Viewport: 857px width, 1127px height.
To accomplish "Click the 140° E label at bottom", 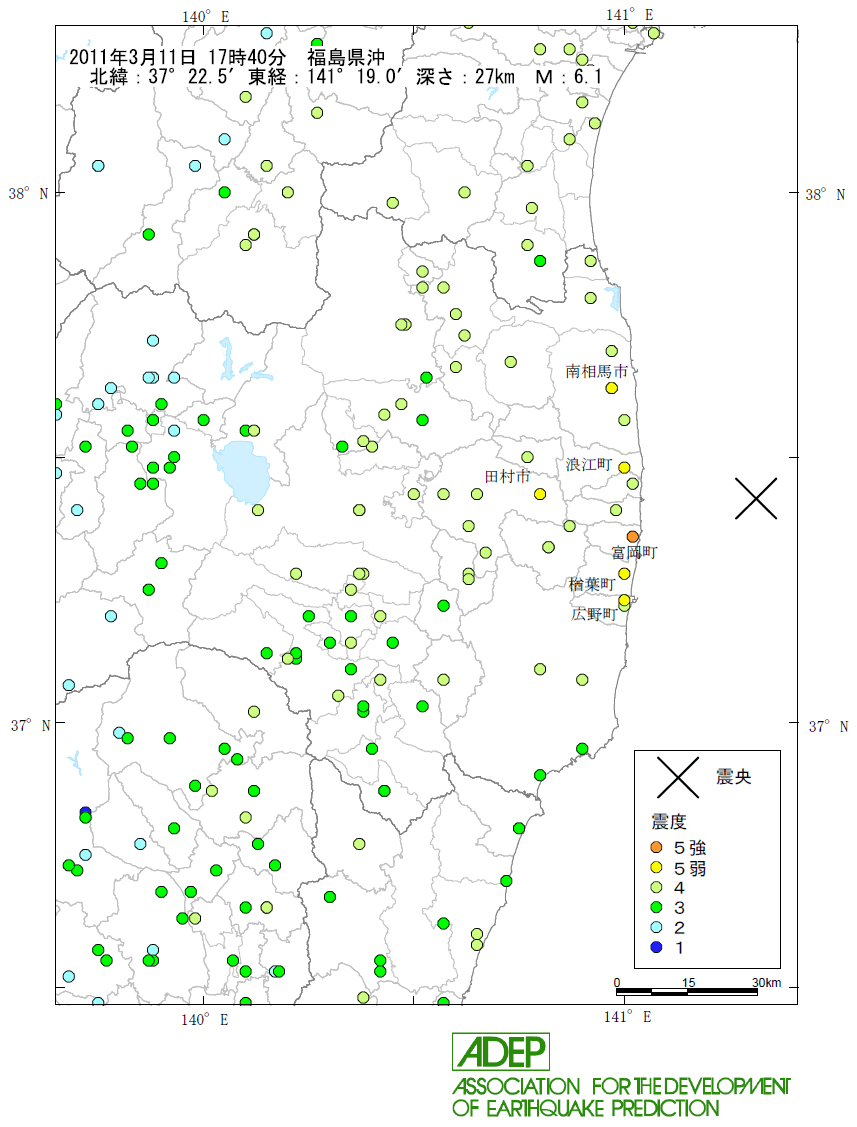I will pos(204,1019).
